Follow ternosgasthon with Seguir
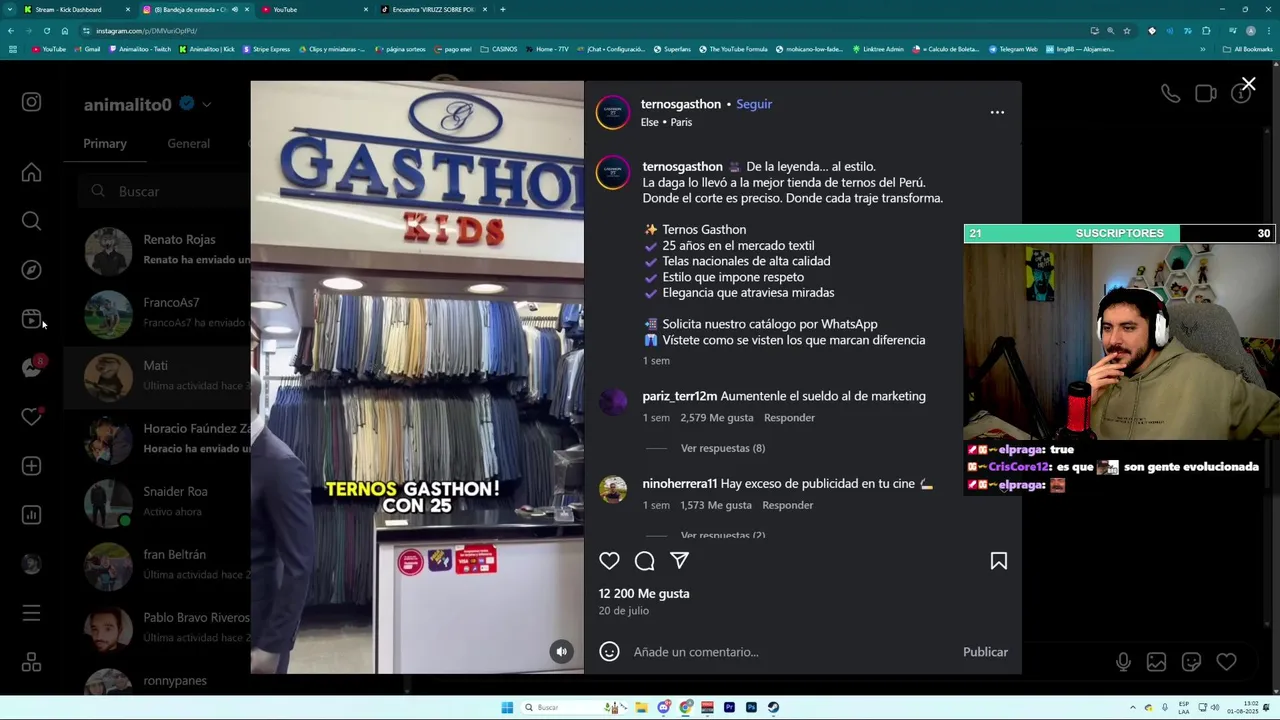 tap(754, 104)
